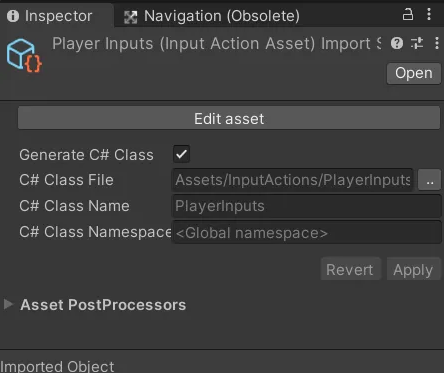
Task: Click the Inspector info icon
Action: (x=13, y=16)
